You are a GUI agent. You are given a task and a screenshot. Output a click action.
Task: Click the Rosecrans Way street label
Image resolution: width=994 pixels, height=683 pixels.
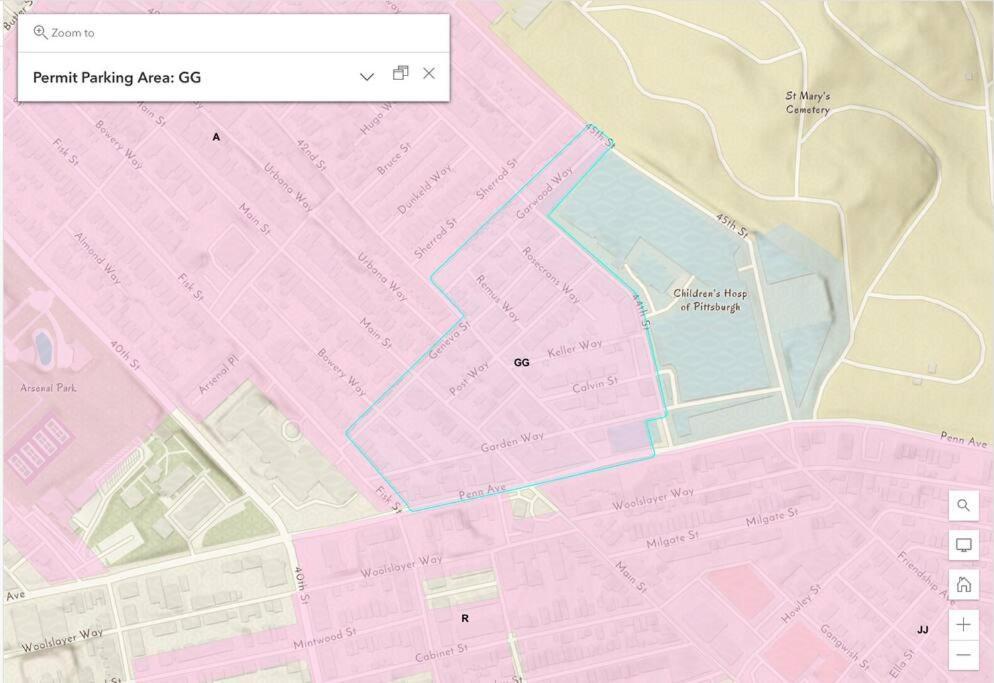tap(550, 275)
